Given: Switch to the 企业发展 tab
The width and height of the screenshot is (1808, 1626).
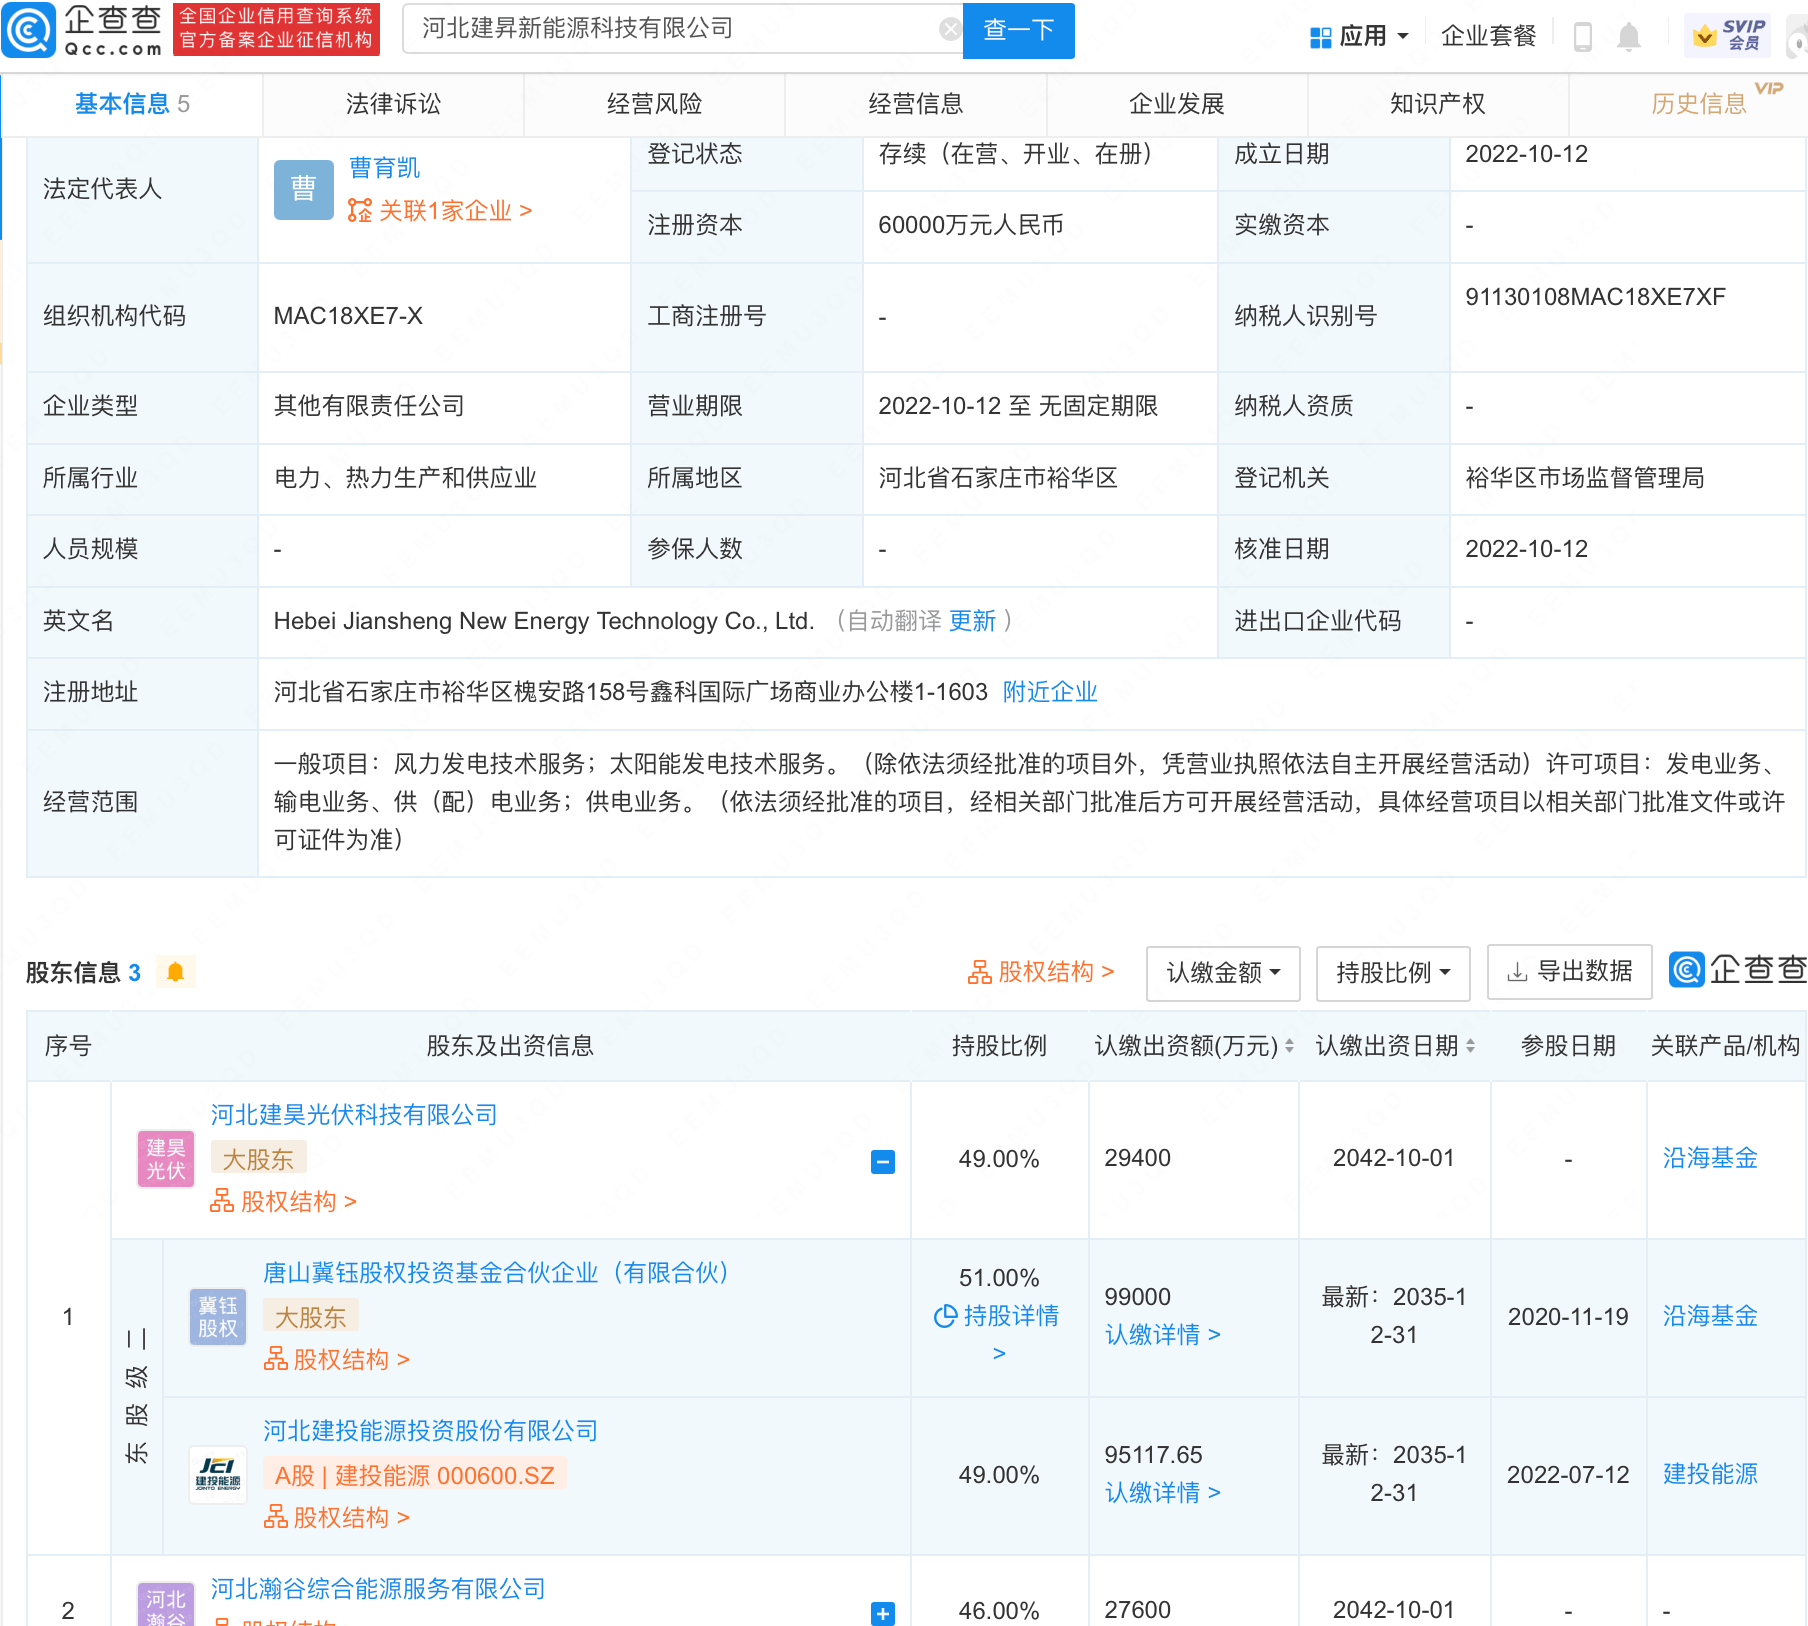Looking at the screenshot, I should pos(1177,104).
